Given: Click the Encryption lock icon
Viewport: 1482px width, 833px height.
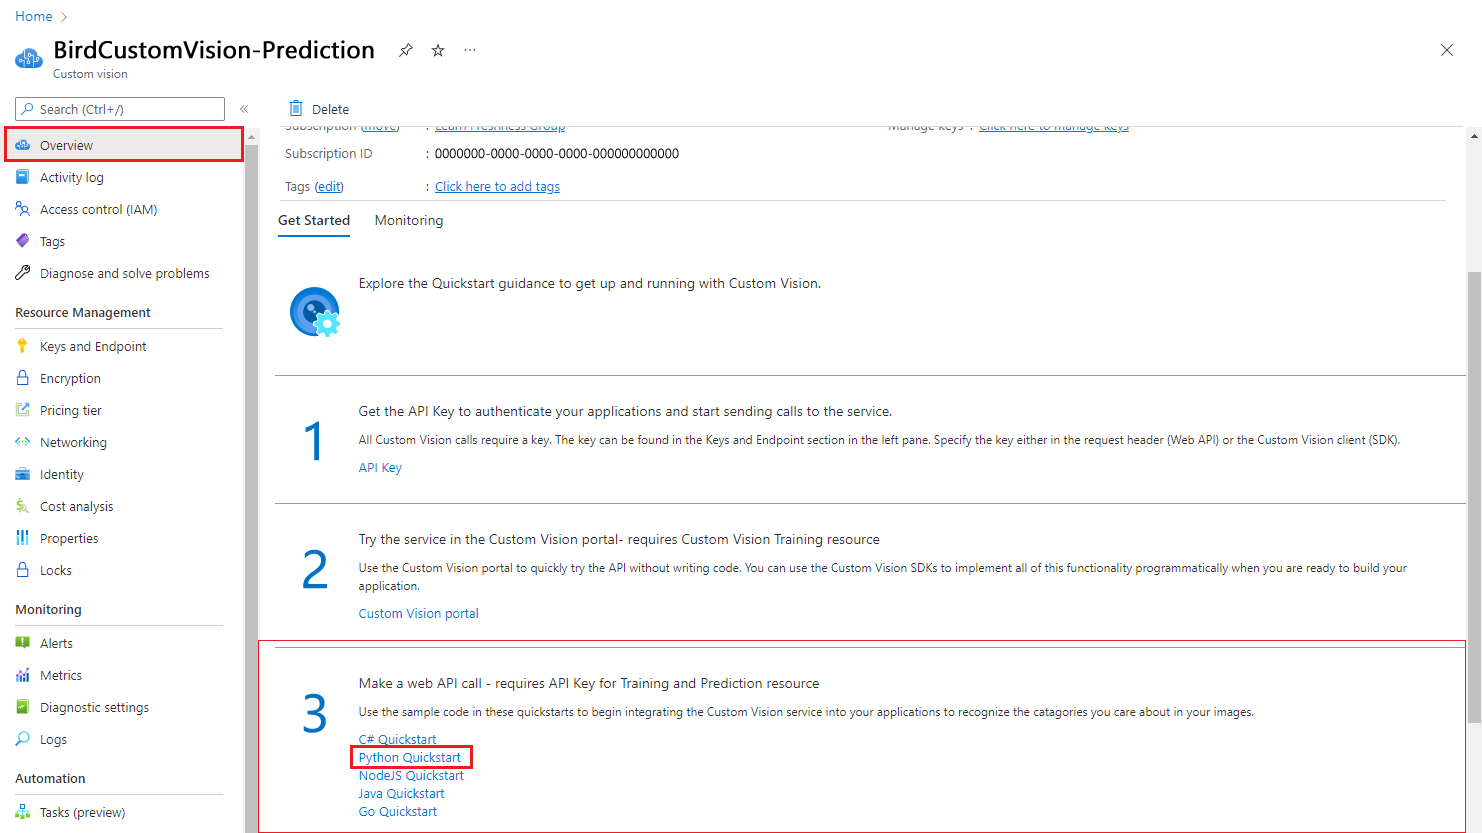Looking at the screenshot, I should [23, 378].
